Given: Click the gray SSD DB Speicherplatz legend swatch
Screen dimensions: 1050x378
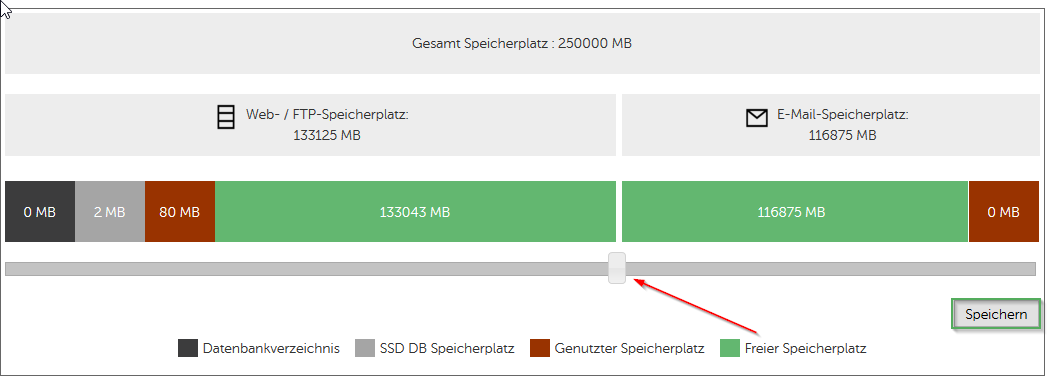Looking at the screenshot, I should coord(364,349).
